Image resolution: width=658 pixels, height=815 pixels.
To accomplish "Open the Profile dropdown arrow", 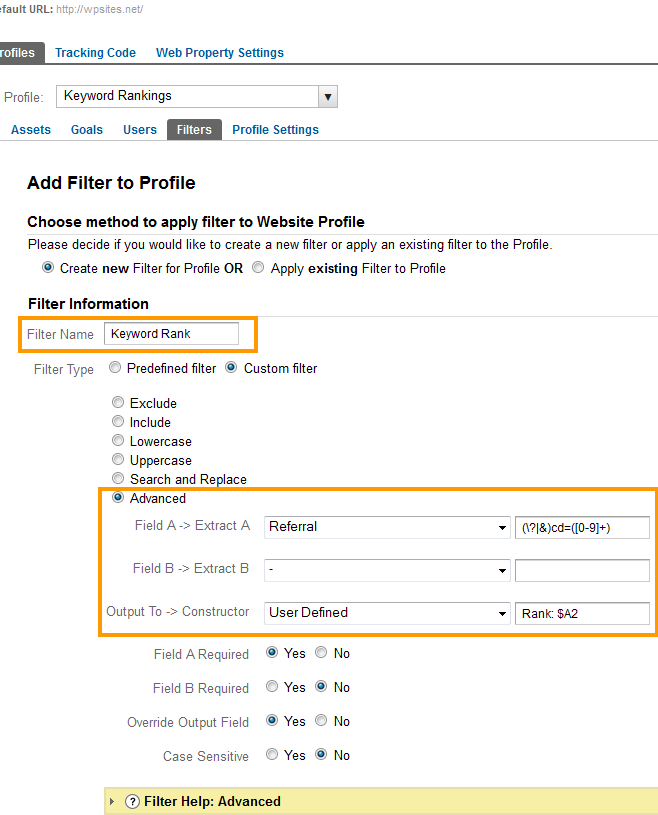I will click(327, 96).
